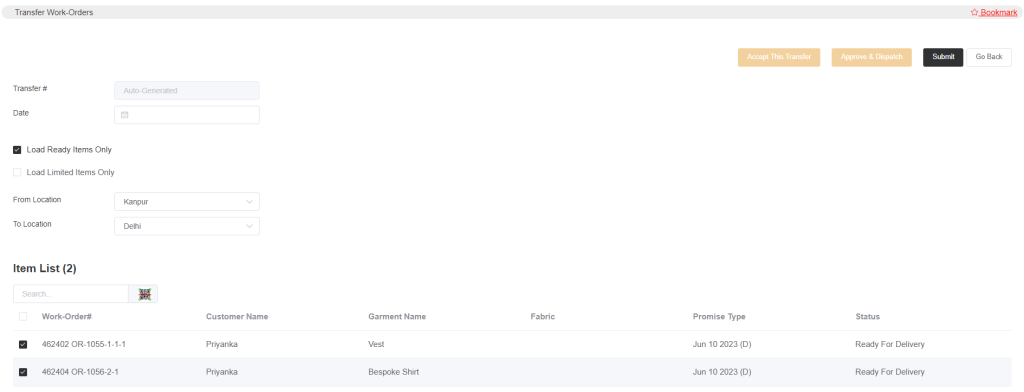Screen dimensions: 1024x392
Task: Click the Item List search field
Action: [x=71, y=294]
